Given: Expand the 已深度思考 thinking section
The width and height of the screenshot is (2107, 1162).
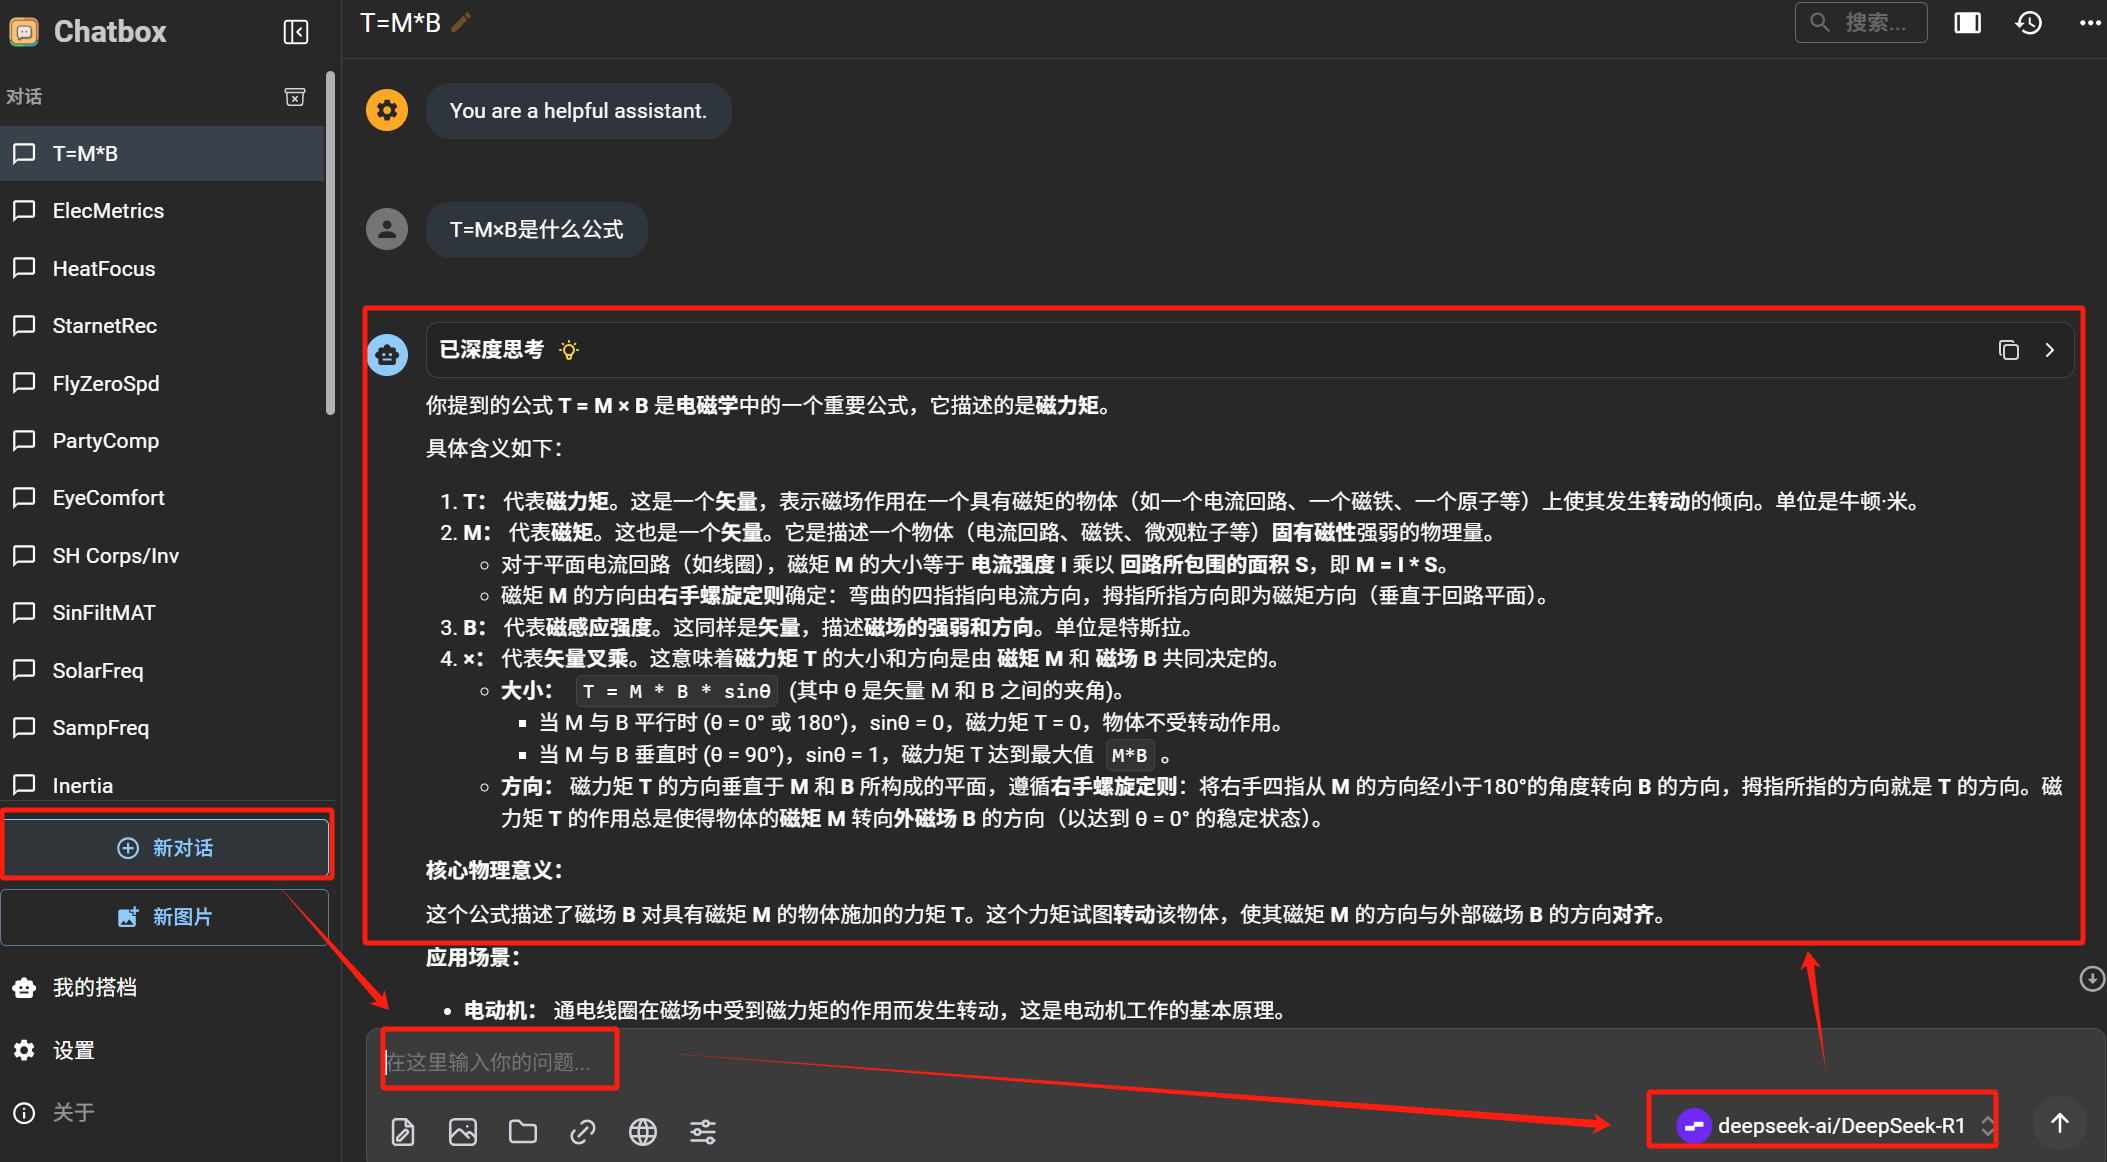Looking at the screenshot, I should coord(2049,350).
